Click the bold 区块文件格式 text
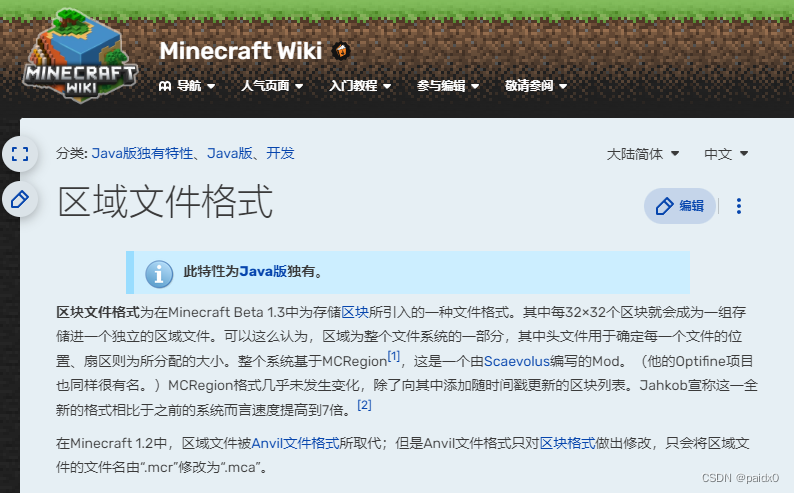Viewport: 794px width, 493px height. (98, 312)
